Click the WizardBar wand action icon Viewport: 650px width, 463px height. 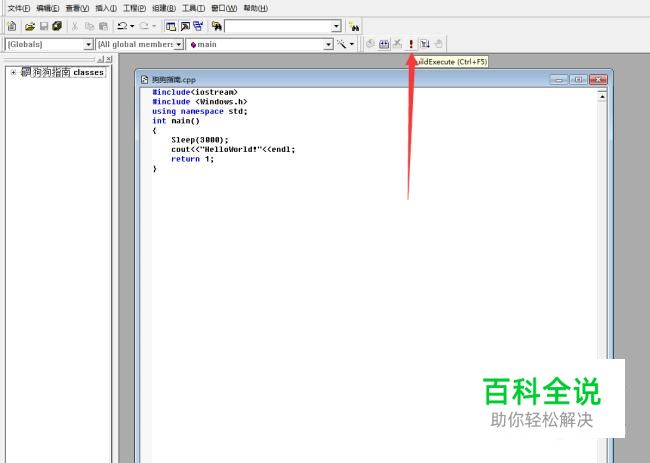(342, 44)
